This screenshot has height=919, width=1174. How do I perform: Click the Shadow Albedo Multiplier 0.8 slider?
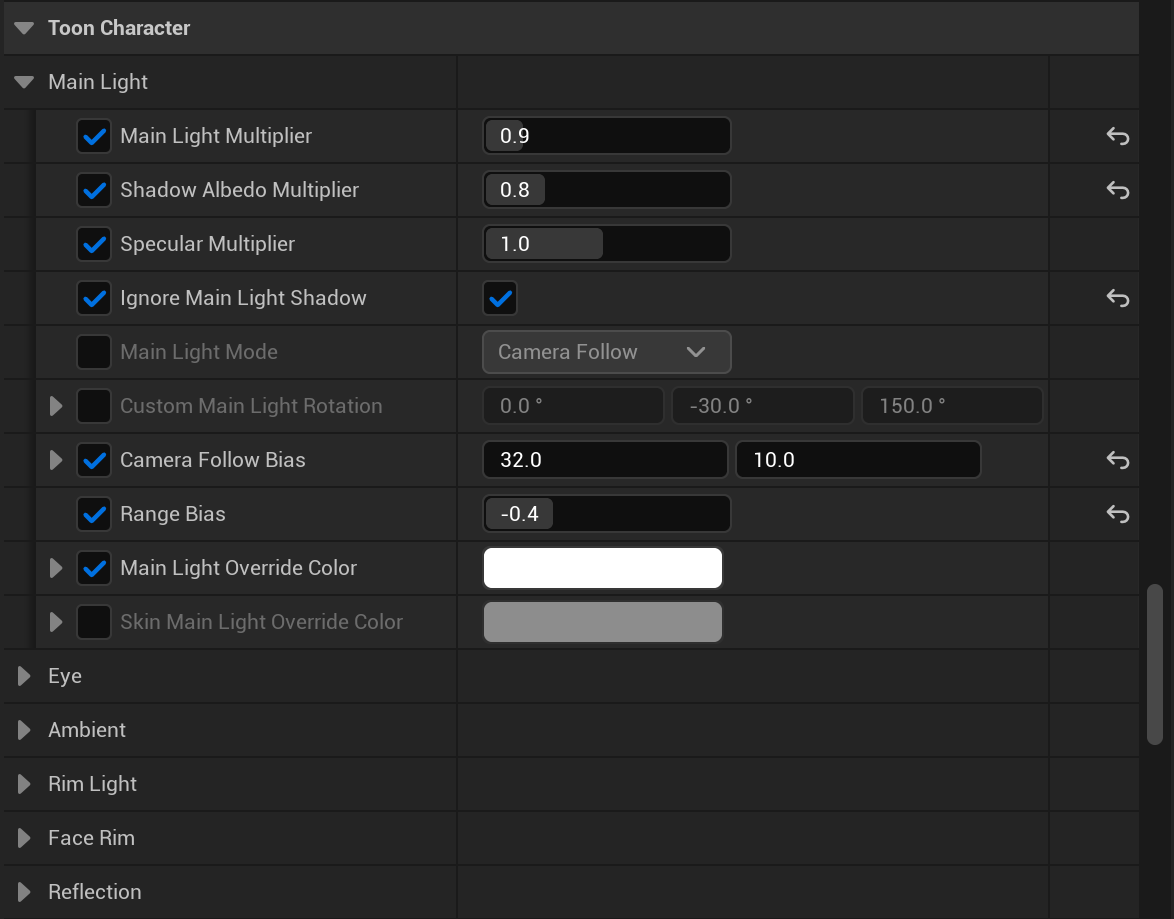[x=606, y=190]
